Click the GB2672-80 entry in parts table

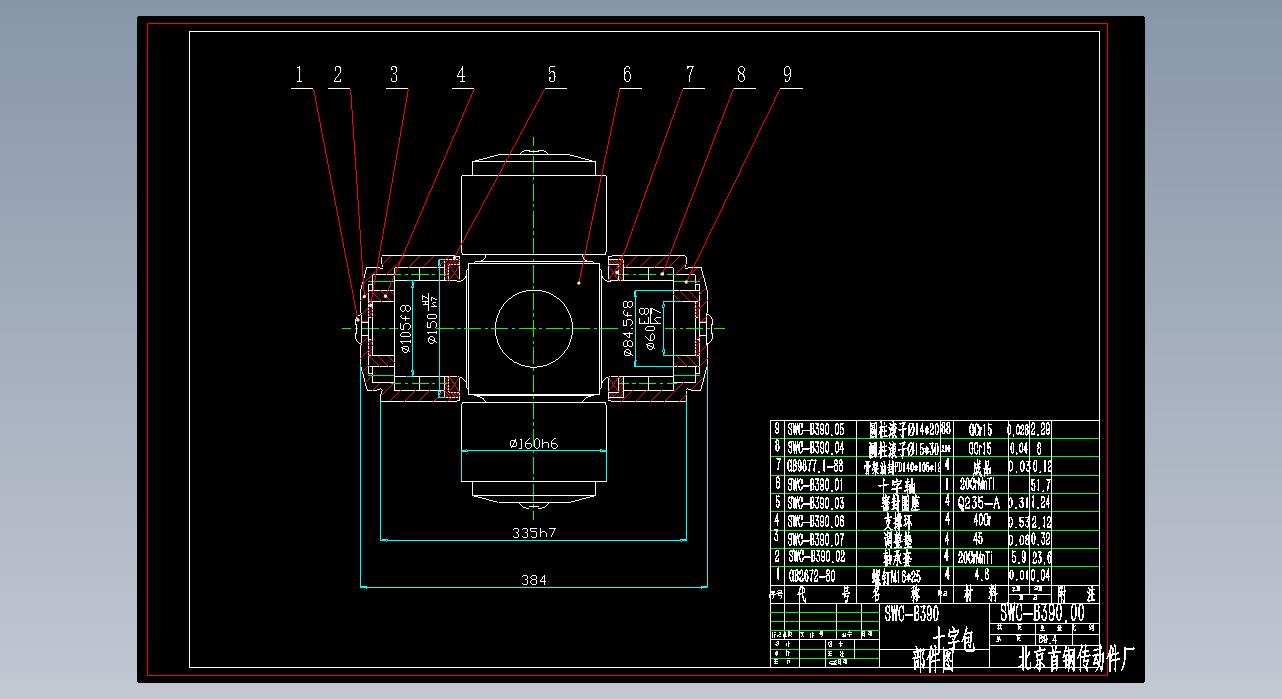(x=813, y=576)
